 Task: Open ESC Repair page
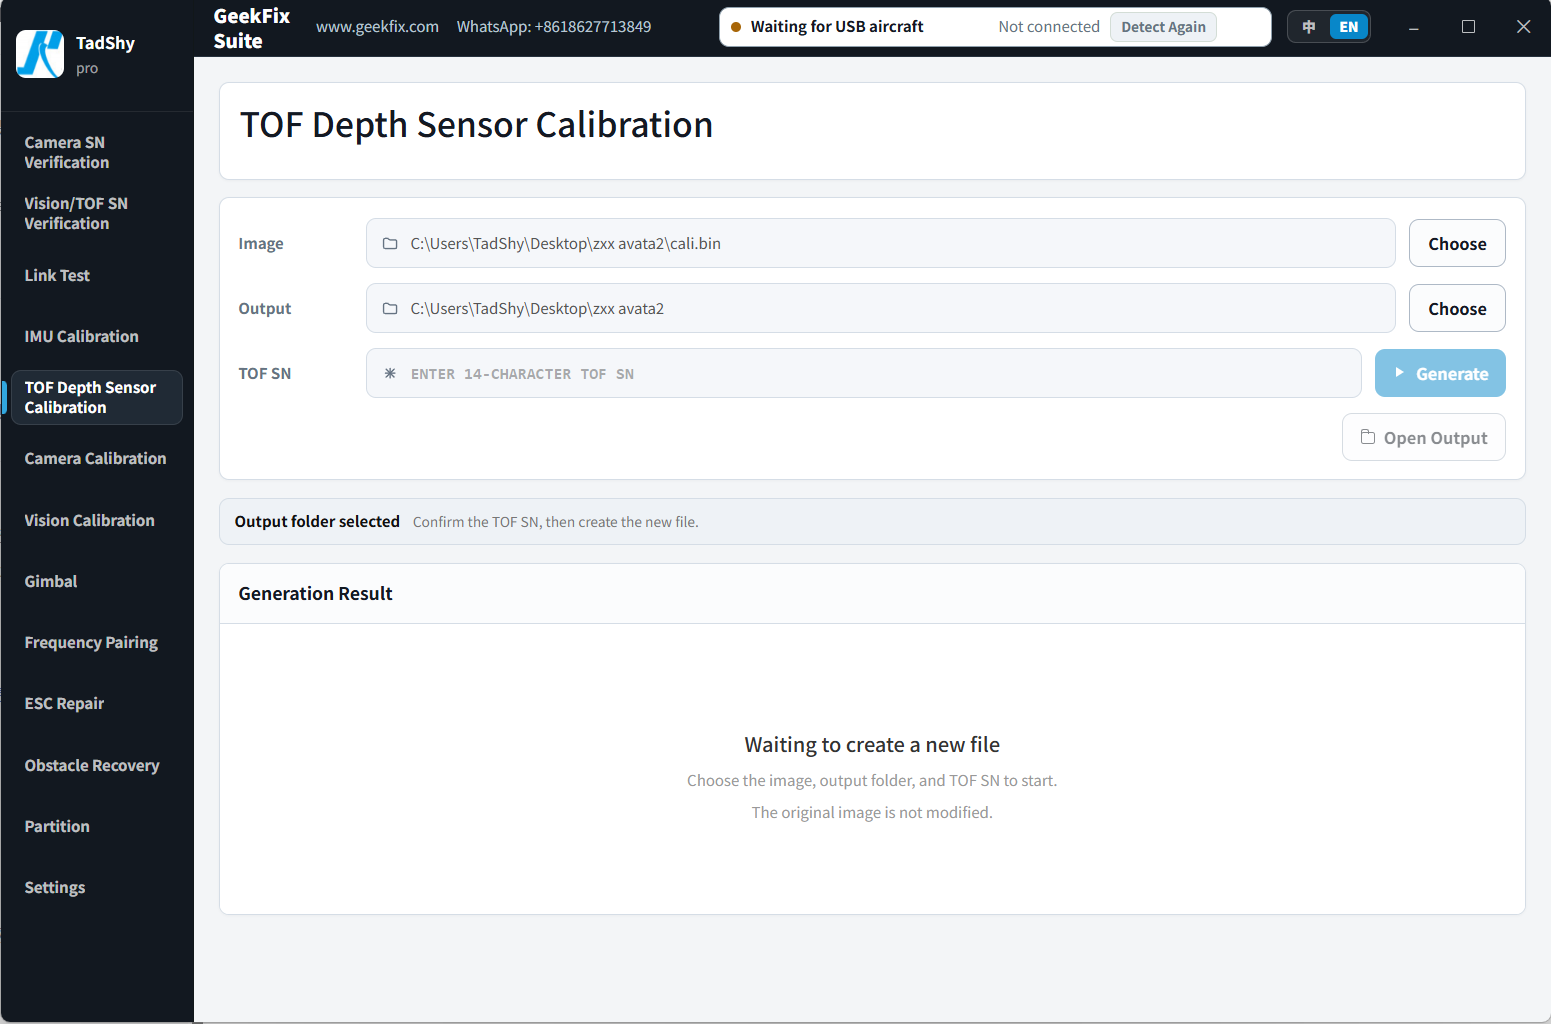(96, 703)
